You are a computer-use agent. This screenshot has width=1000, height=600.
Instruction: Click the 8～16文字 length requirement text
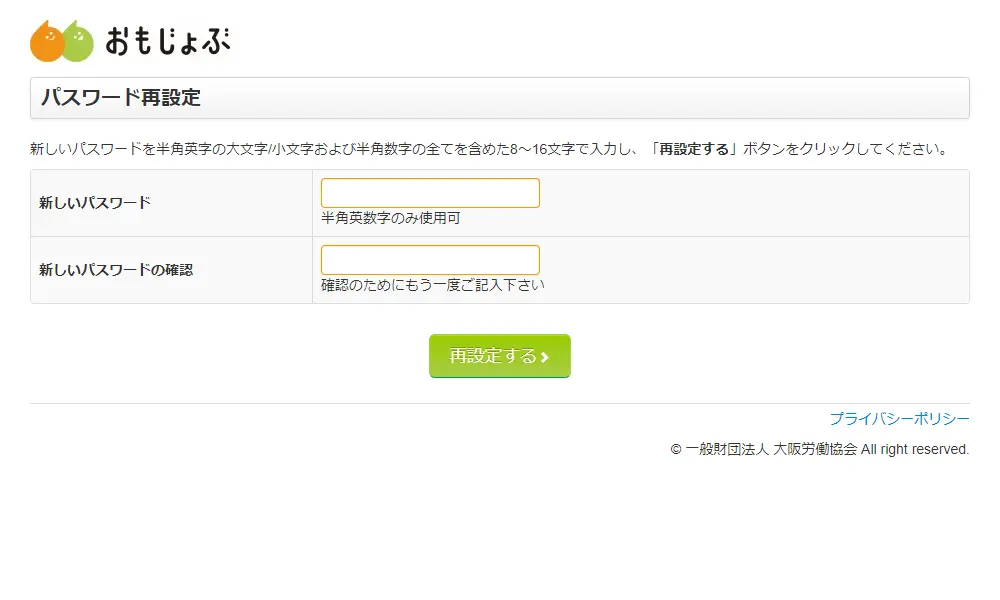tap(542, 150)
